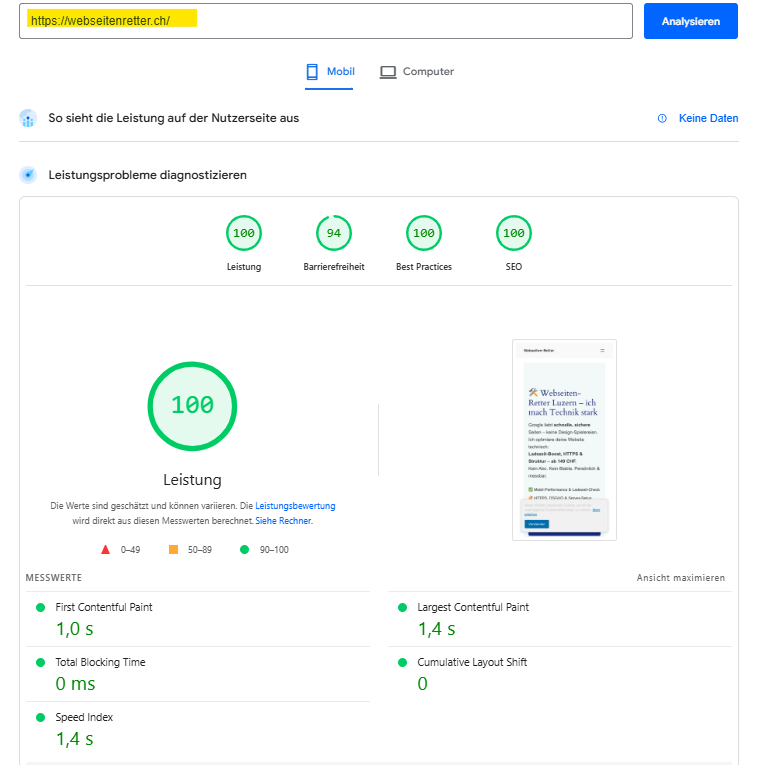775x765 pixels.
Task: Click the Cumulative Layout Shift value 0
Action: pos(423,684)
